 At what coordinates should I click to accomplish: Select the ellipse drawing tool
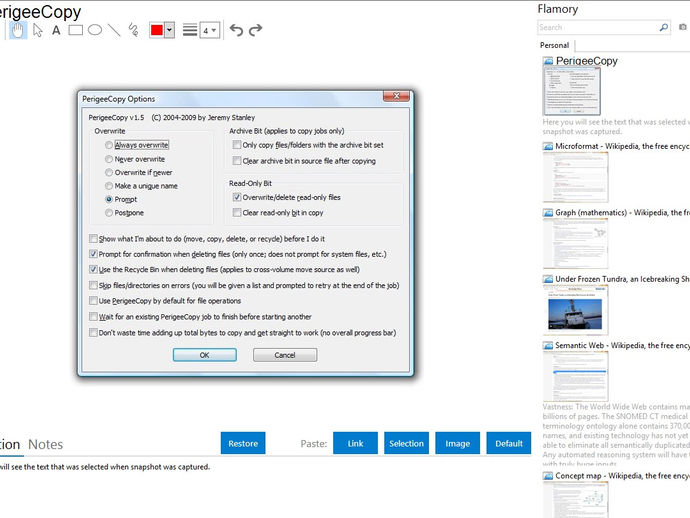pyautogui.click(x=95, y=30)
